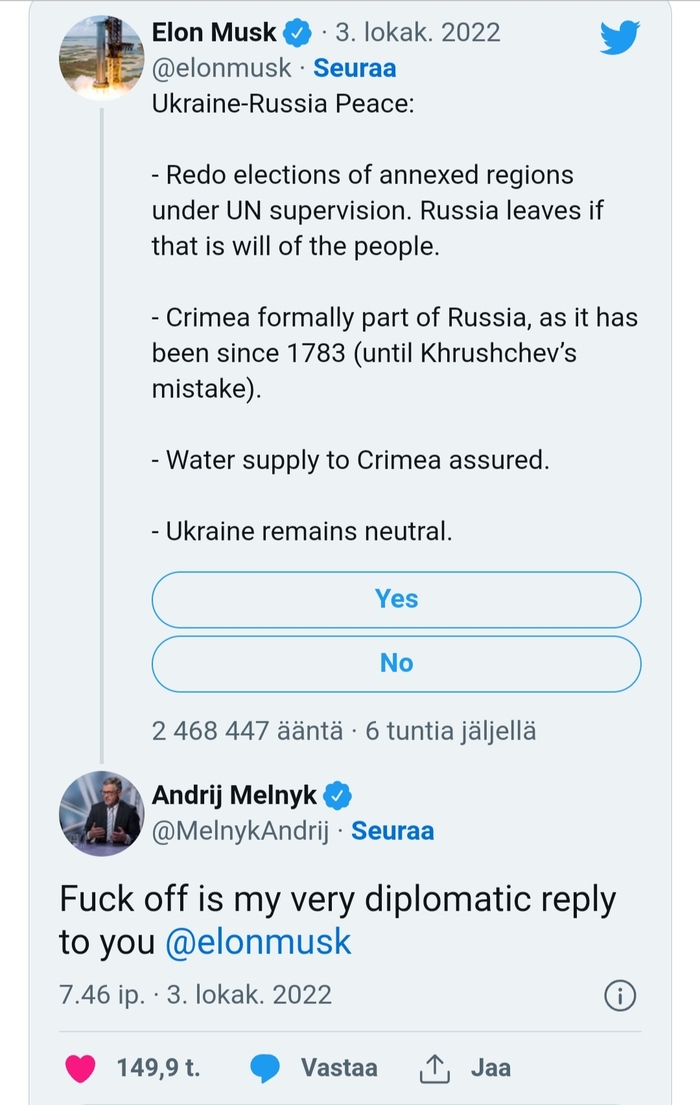Screen dimensions: 700x1105
Task: Share the tweet using the Jaa icon
Action: pyautogui.click(x=434, y=1068)
